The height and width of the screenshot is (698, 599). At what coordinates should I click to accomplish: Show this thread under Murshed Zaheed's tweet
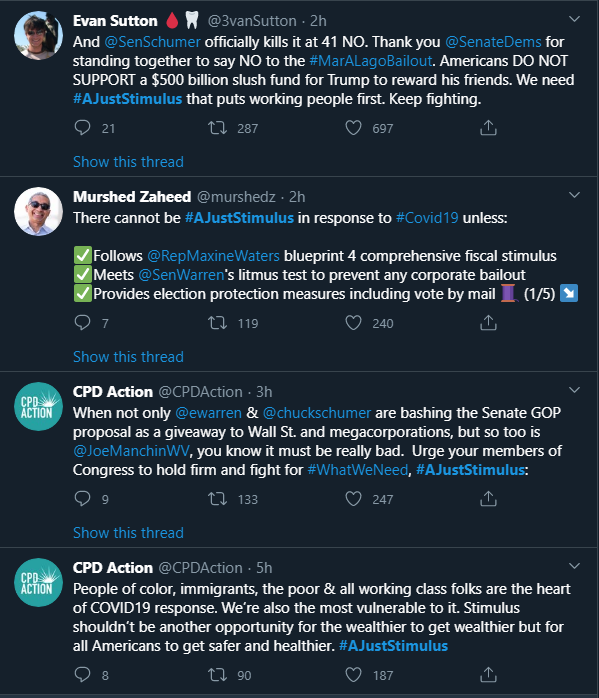click(128, 357)
